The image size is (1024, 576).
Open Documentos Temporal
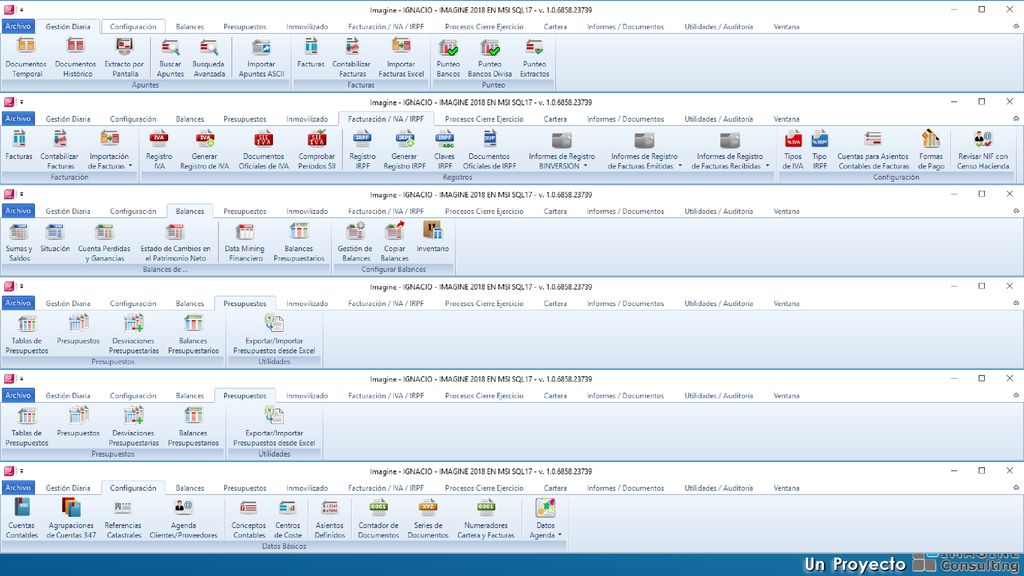26,57
